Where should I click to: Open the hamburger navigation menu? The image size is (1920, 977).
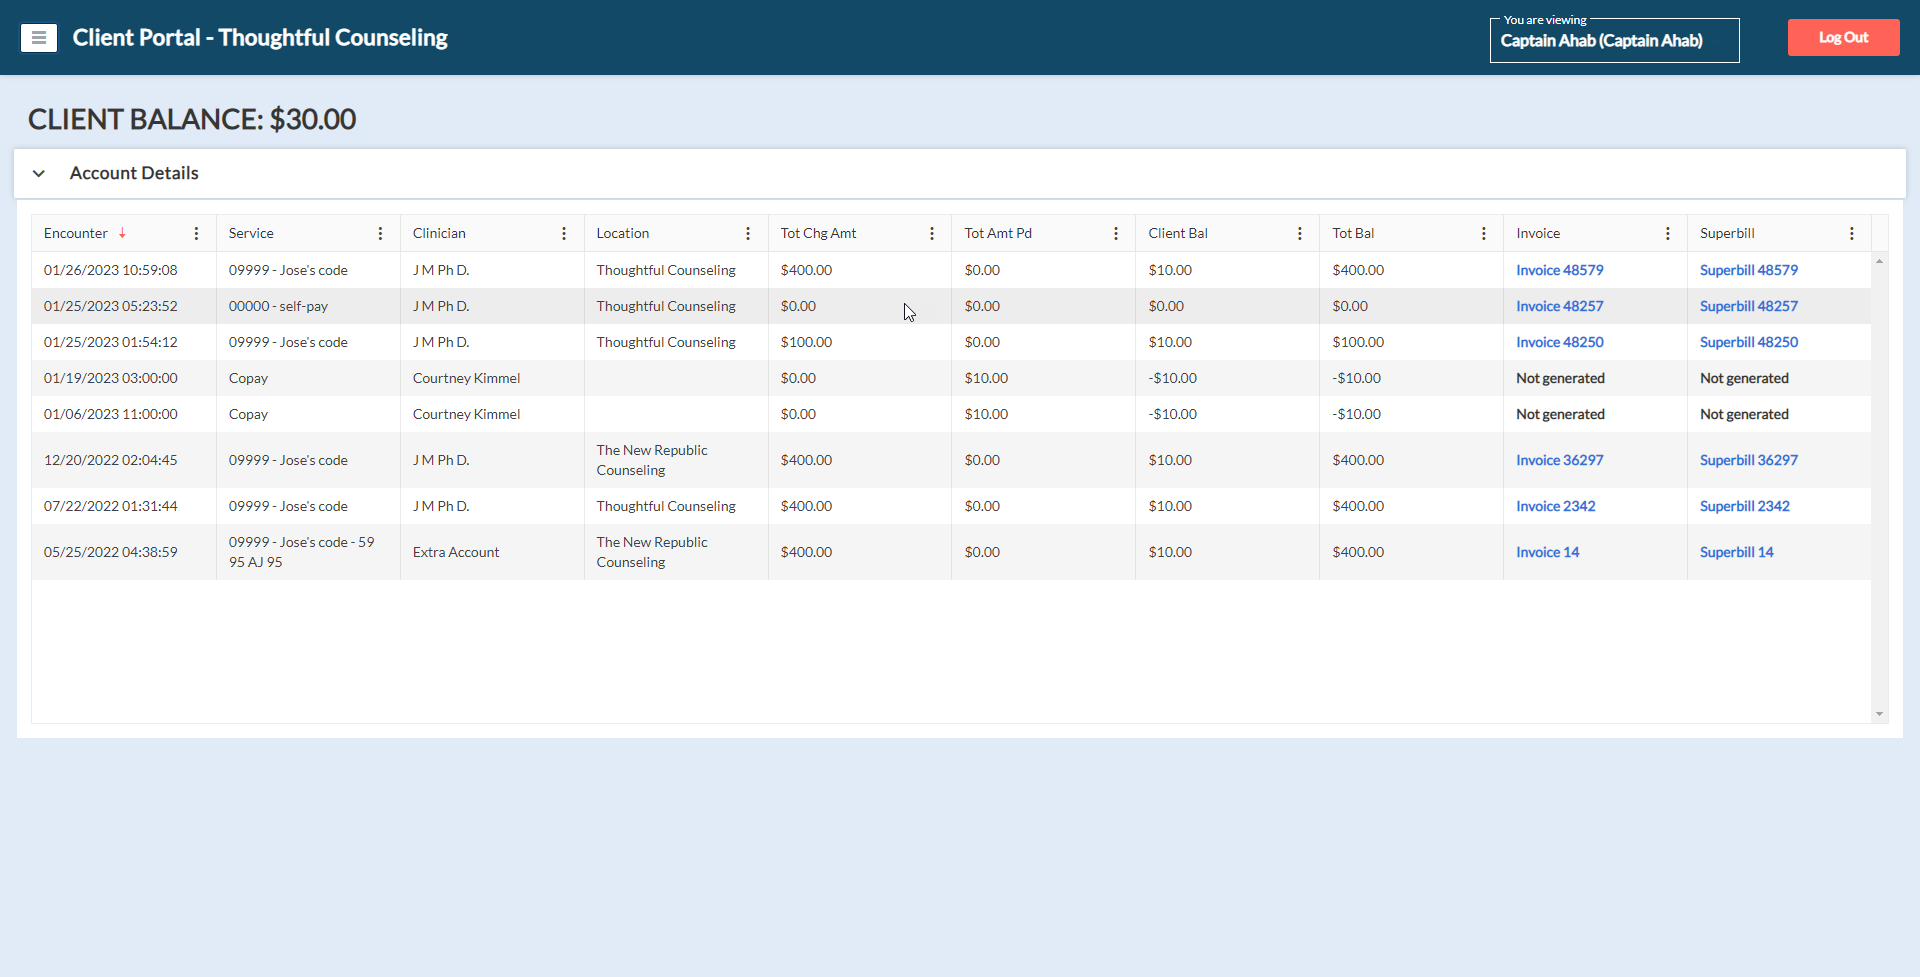39,38
